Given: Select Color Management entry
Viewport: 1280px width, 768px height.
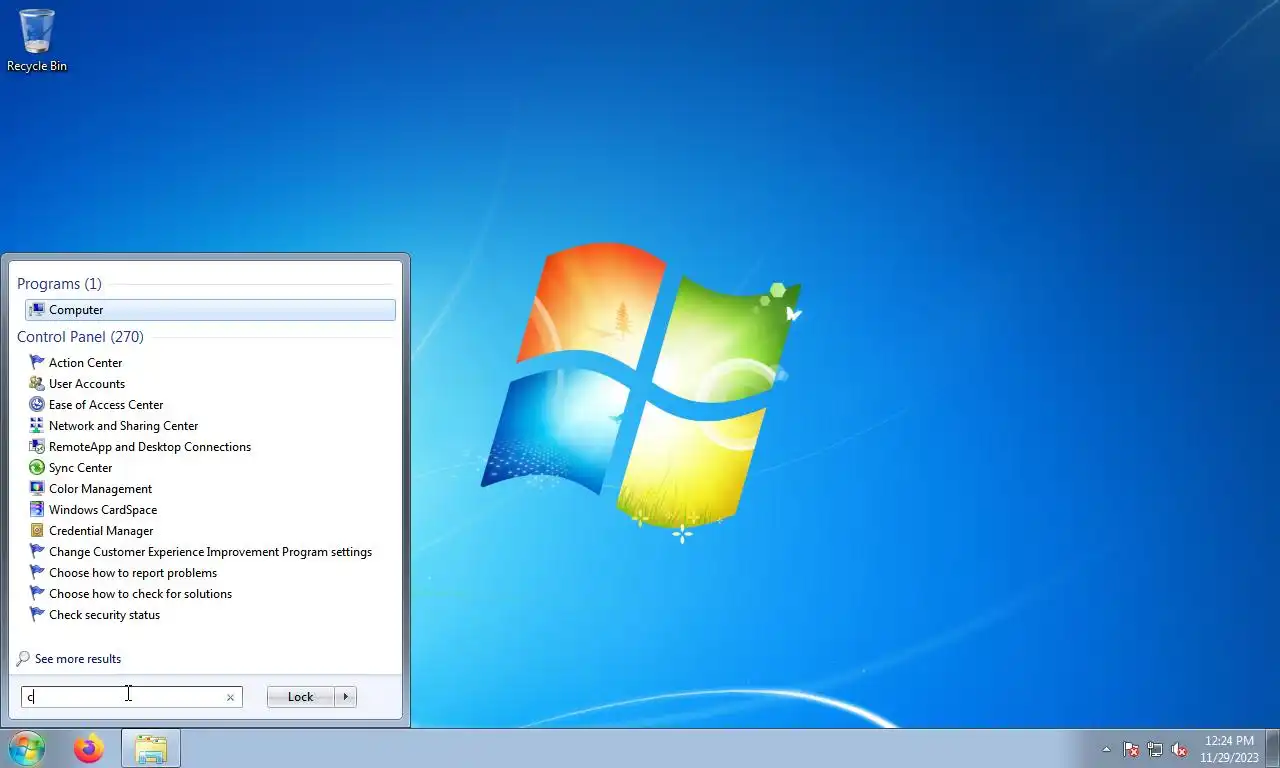Looking at the screenshot, I should (100, 489).
